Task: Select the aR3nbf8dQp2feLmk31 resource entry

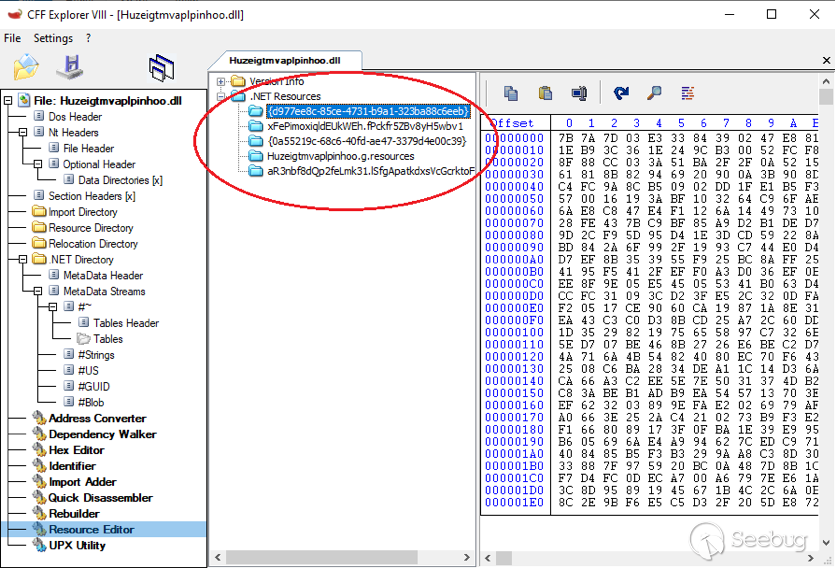Action: [370, 171]
